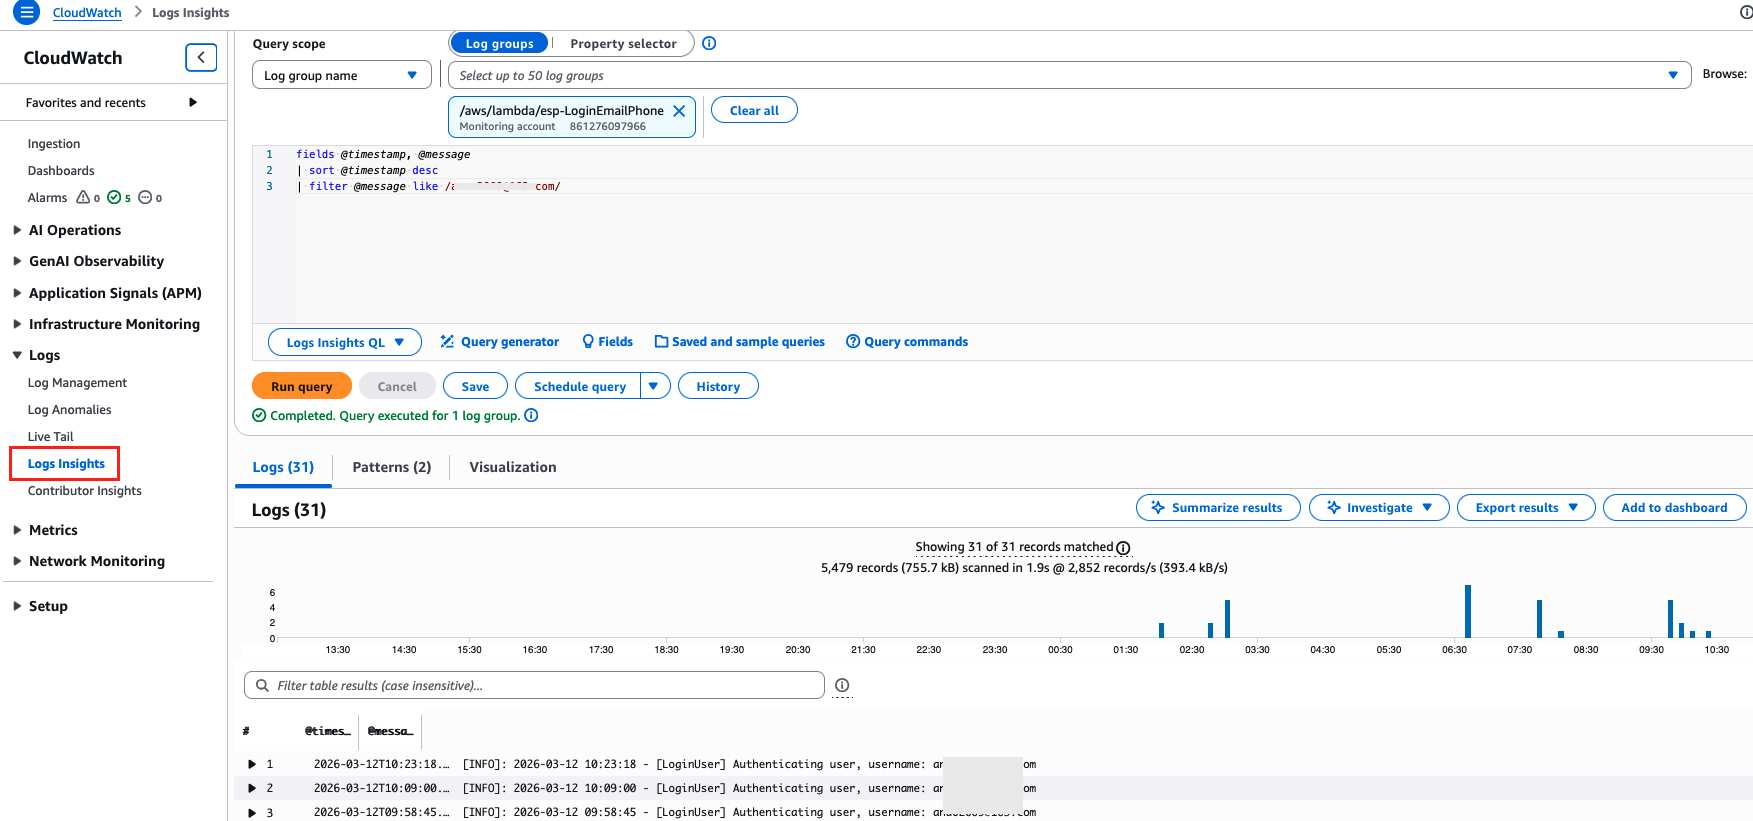Open Dashboards in the sidebar
Image resolution: width=1753 pixels, height=821 pixels.
[x=61, y=171]
